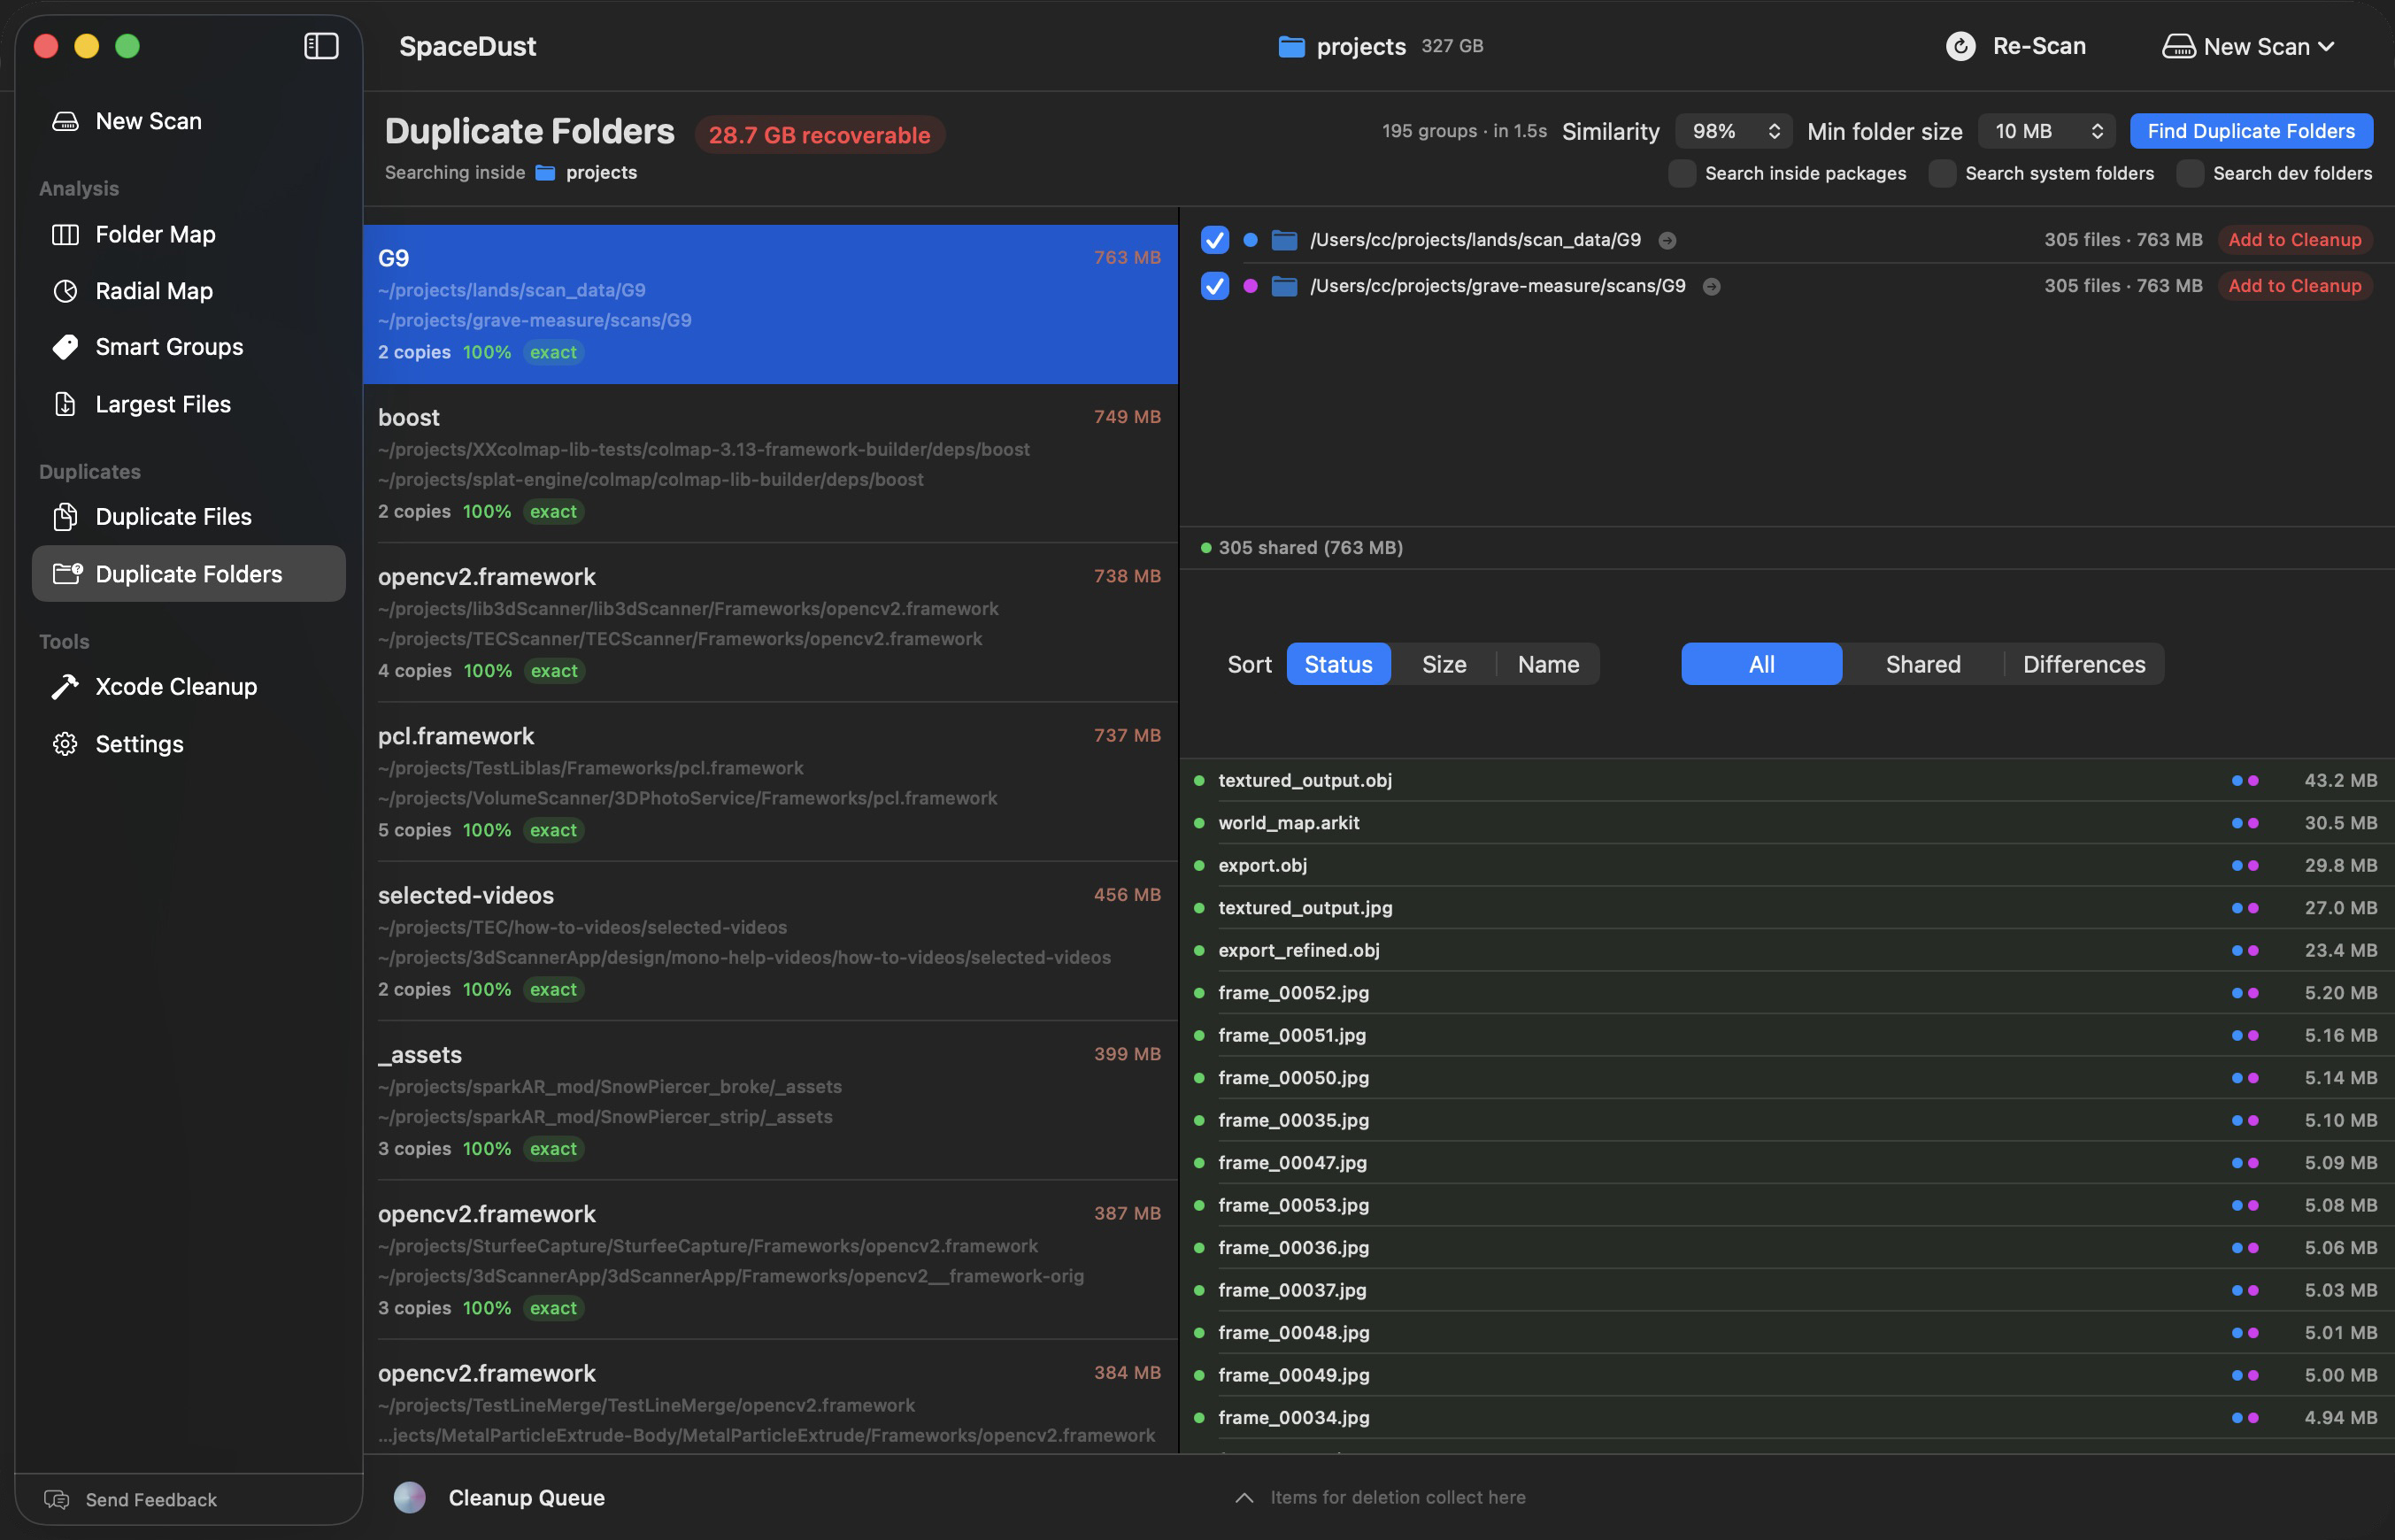2395x1540 pixels.
Task: Open Settings gear icon
Action: point(65,744)
